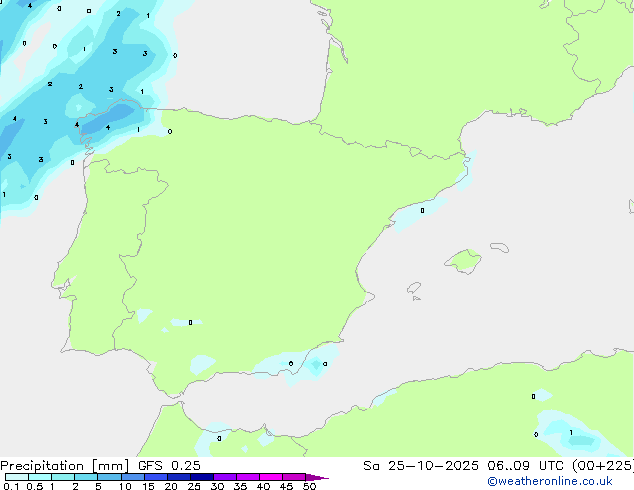This screenshot has width=634, height=490.
Task: Choose the 30–35 mm purple legend swatch
Action: coord(225,477)
